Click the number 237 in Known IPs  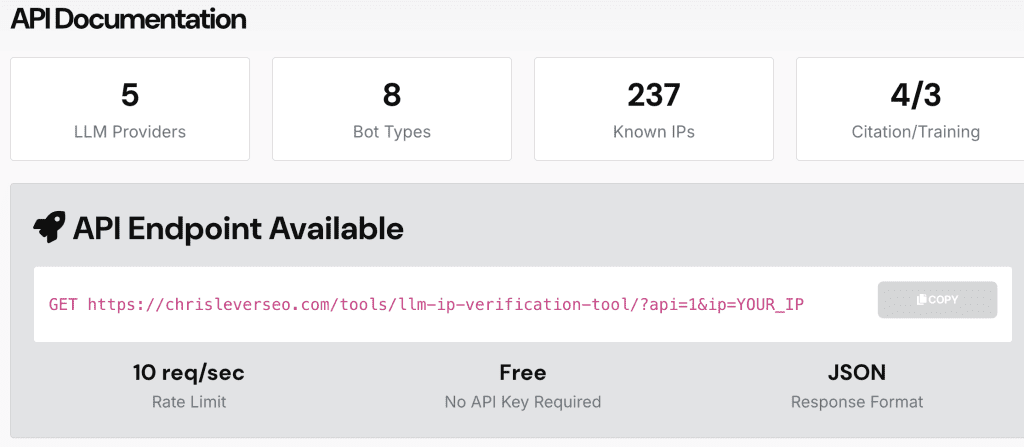pos(654,95)
